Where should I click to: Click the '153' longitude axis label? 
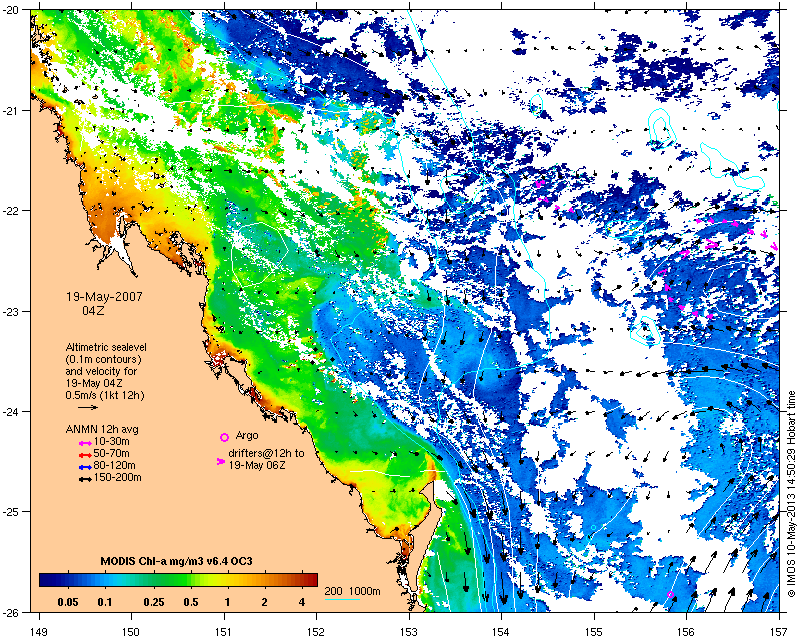[409, 632]
